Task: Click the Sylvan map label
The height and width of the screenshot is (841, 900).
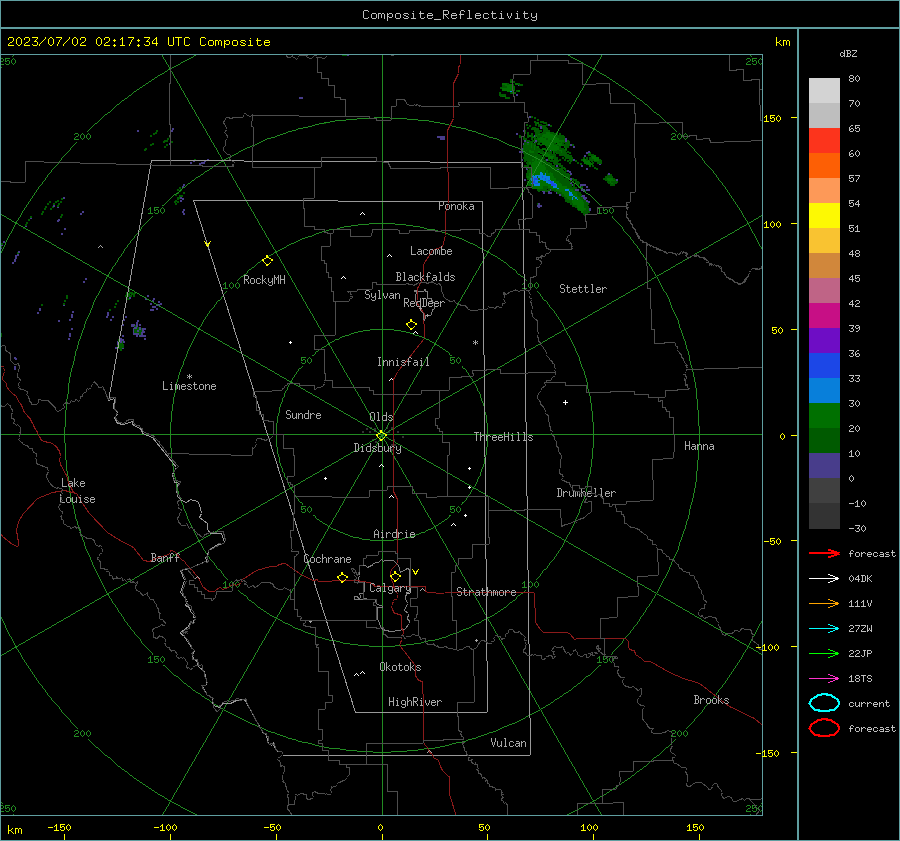Action: (382, 295)
